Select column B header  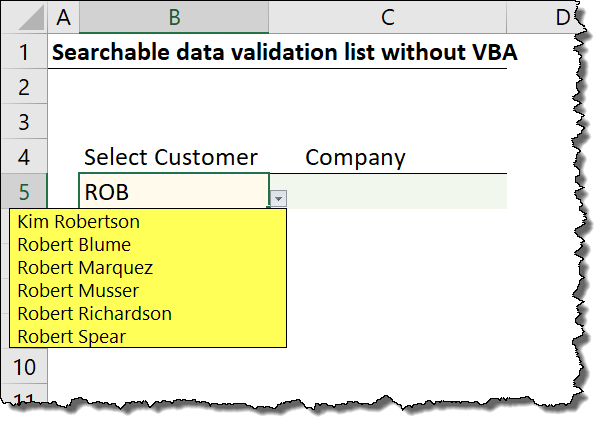click(x=174, y=17)
